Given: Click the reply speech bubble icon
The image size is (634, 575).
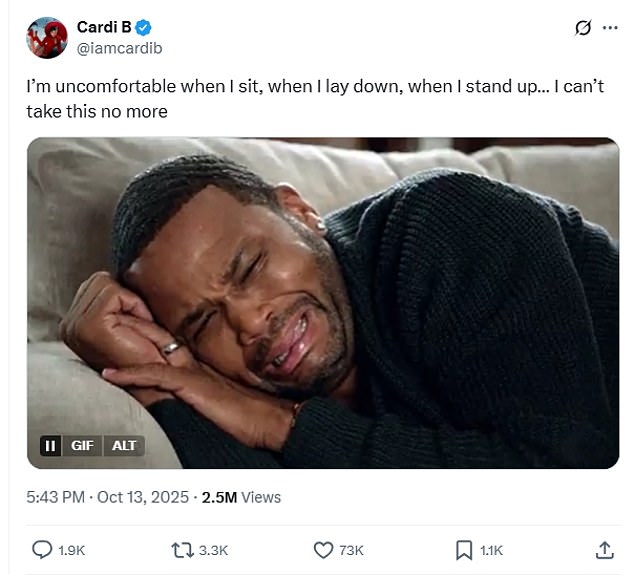Looking at the screenshot, I should pos(42,550).
